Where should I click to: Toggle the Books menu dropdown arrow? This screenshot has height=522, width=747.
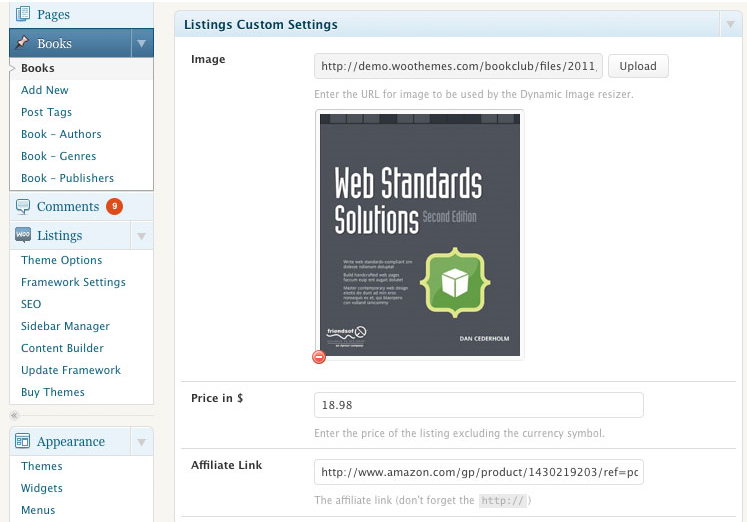click(141, 43)
